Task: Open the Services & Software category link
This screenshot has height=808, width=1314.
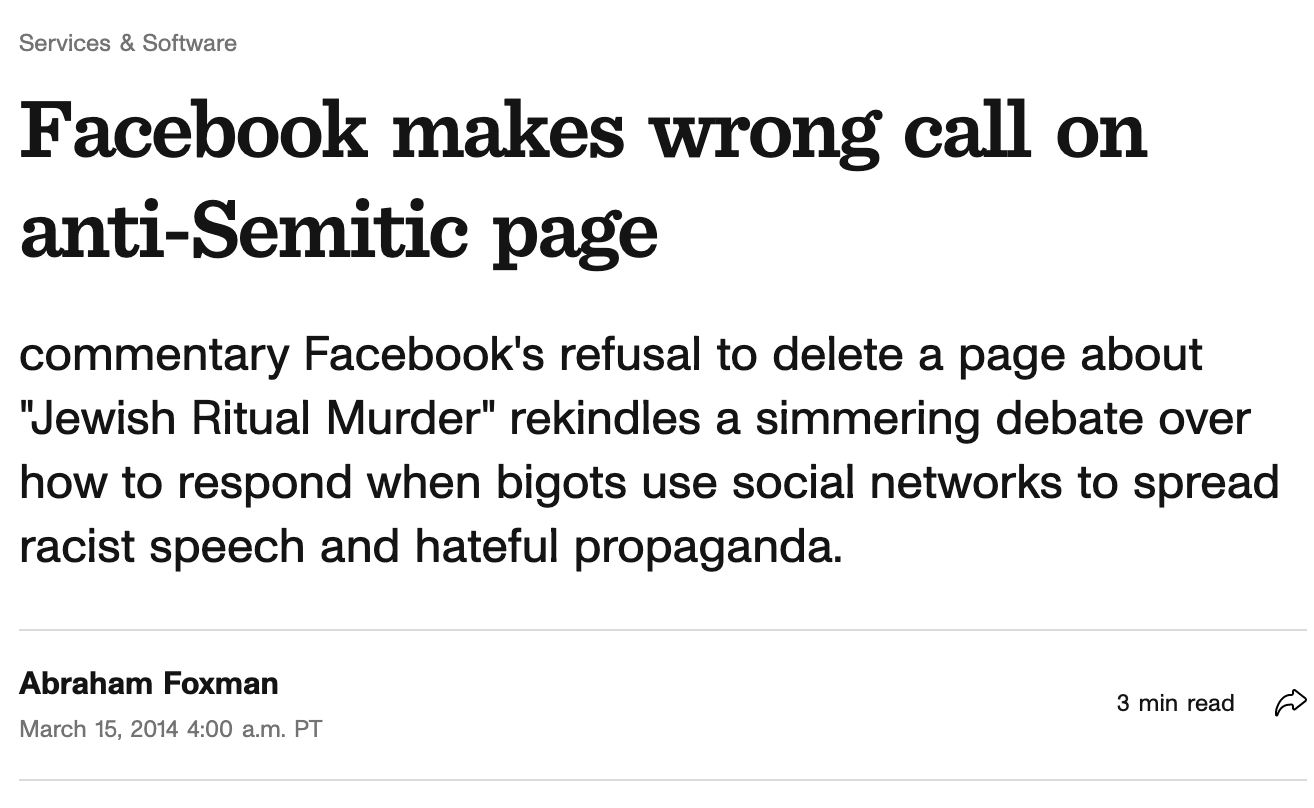Action: (128, 43)
